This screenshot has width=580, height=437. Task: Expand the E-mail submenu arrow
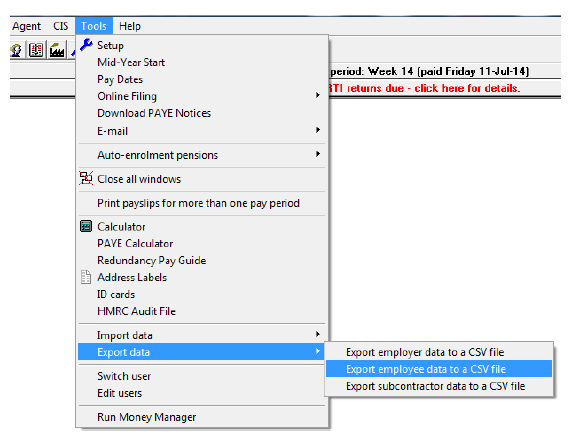point(318,130)
